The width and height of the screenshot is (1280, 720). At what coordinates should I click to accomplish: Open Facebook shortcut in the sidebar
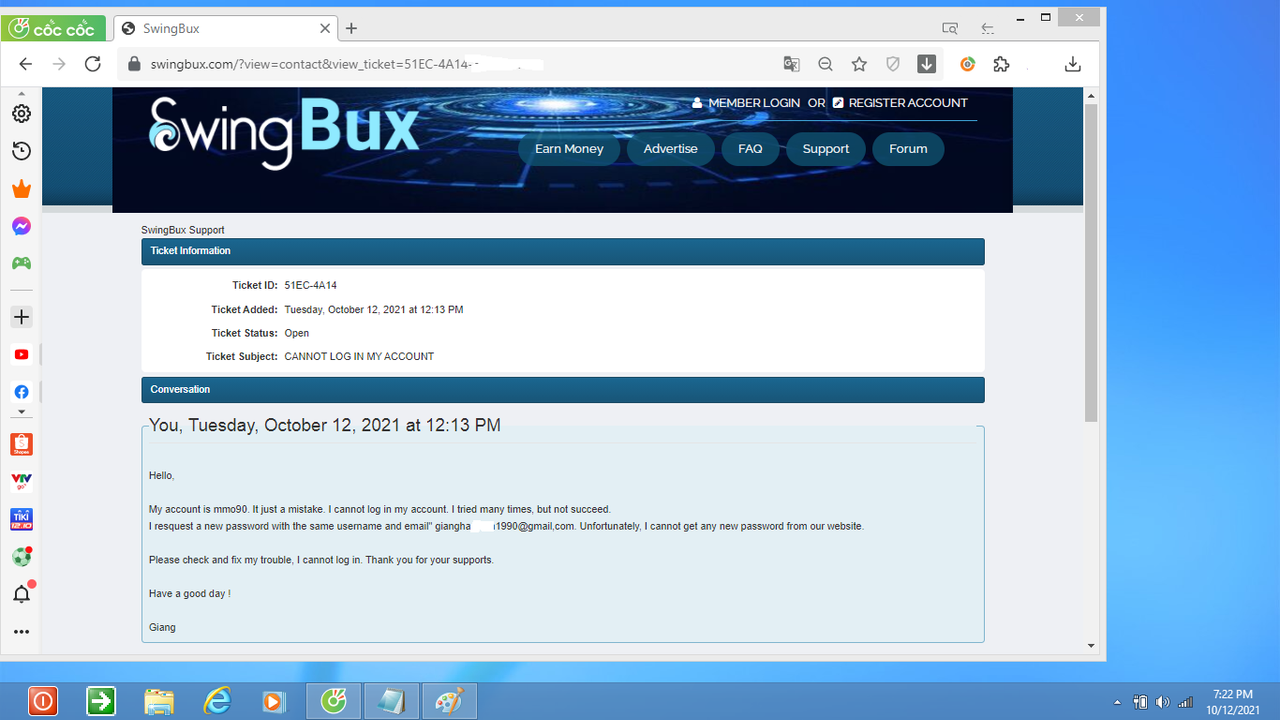pos(21,392)
